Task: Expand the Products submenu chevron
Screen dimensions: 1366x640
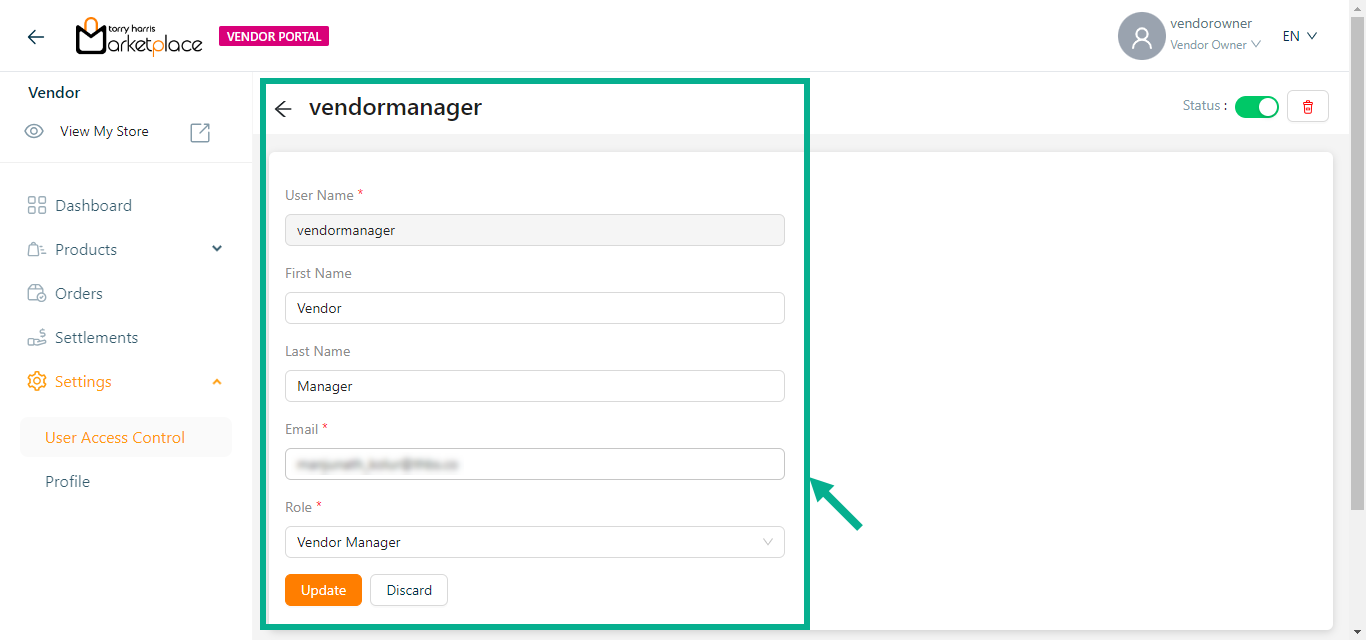Action: [x=217, y=249]
